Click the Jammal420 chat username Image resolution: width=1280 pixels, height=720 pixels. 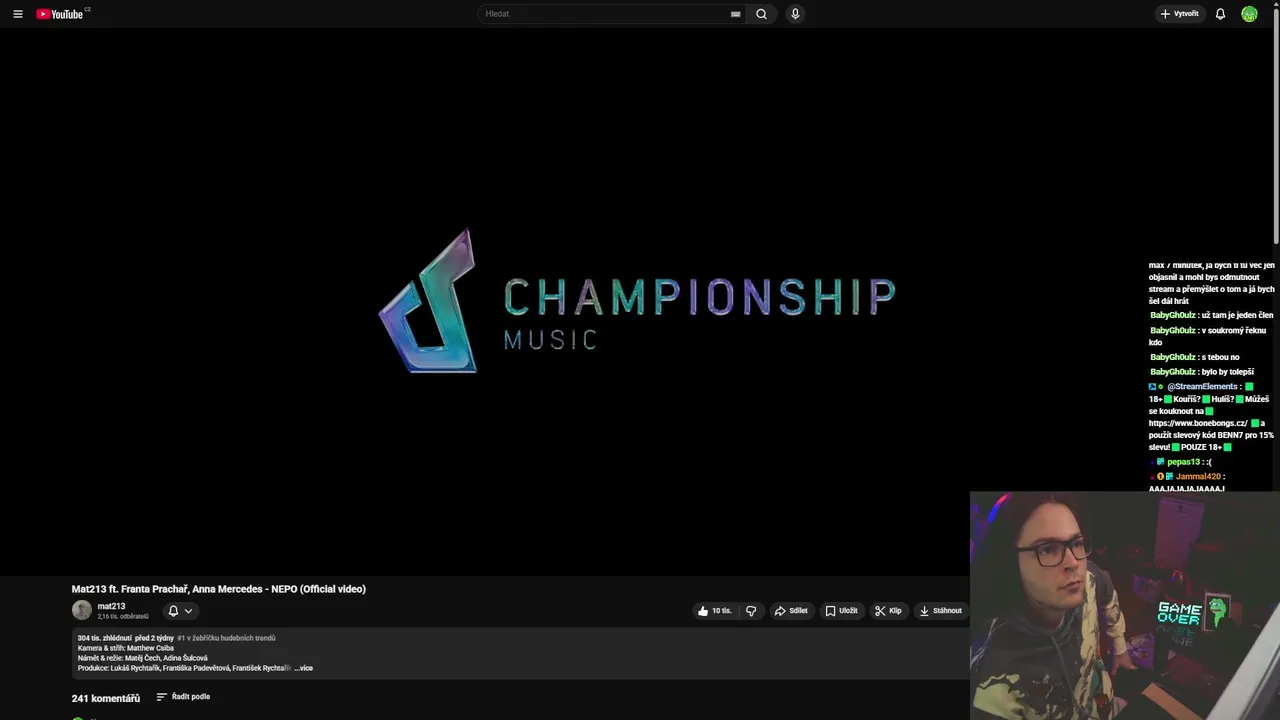[x=1198, y=477]
